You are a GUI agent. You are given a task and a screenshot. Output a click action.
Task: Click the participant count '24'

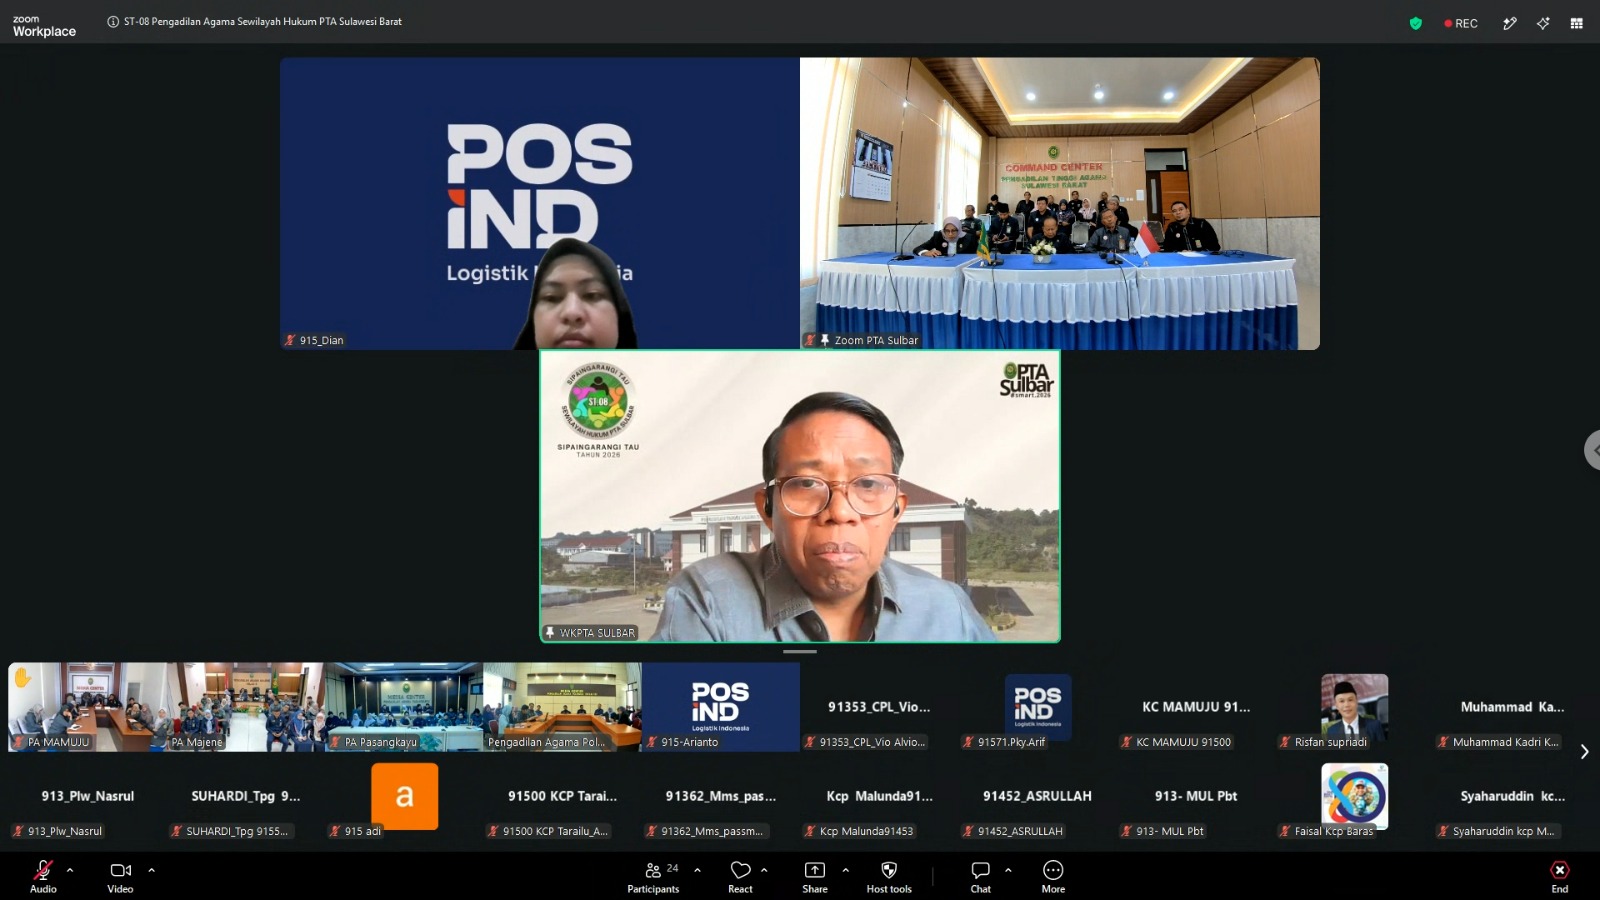pos(672,868)
